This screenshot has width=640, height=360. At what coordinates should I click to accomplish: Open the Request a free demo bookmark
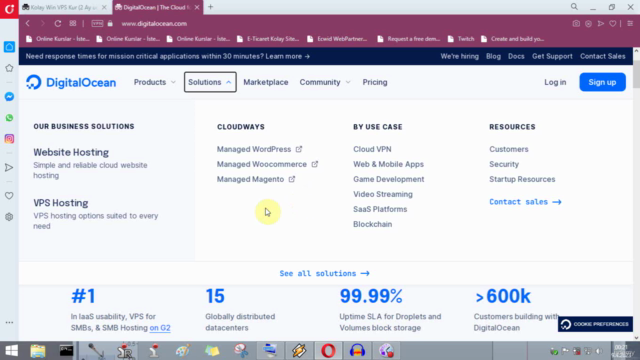tap(409, 39)
